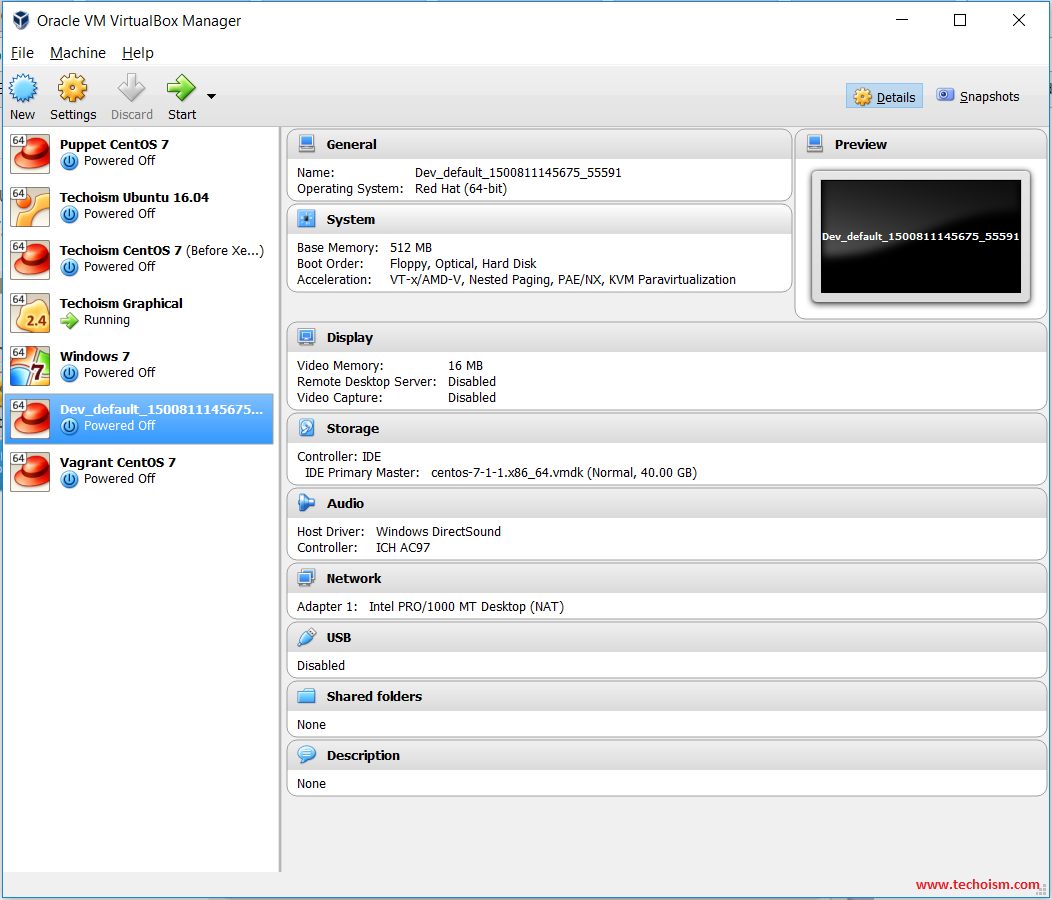Click the Display section monitor icon

click(307, 337)
